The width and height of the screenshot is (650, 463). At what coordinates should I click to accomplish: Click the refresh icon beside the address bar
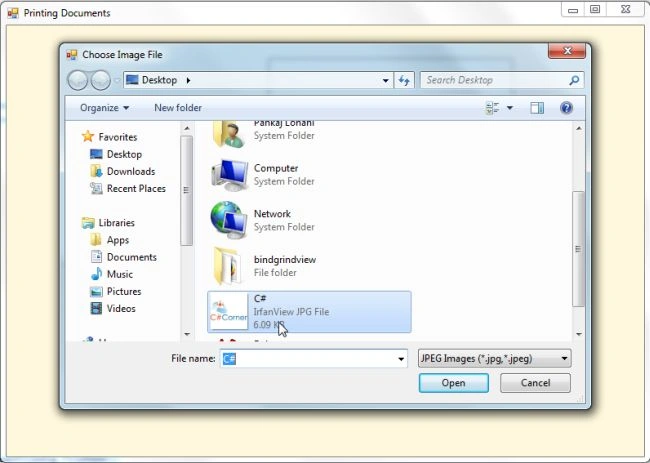404,80
